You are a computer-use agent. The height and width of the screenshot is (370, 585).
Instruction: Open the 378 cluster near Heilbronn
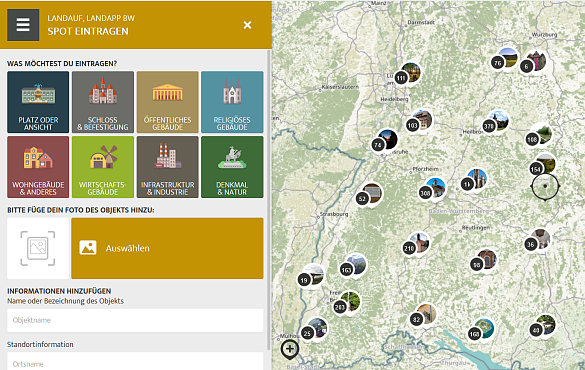click(x=495, y=122)
